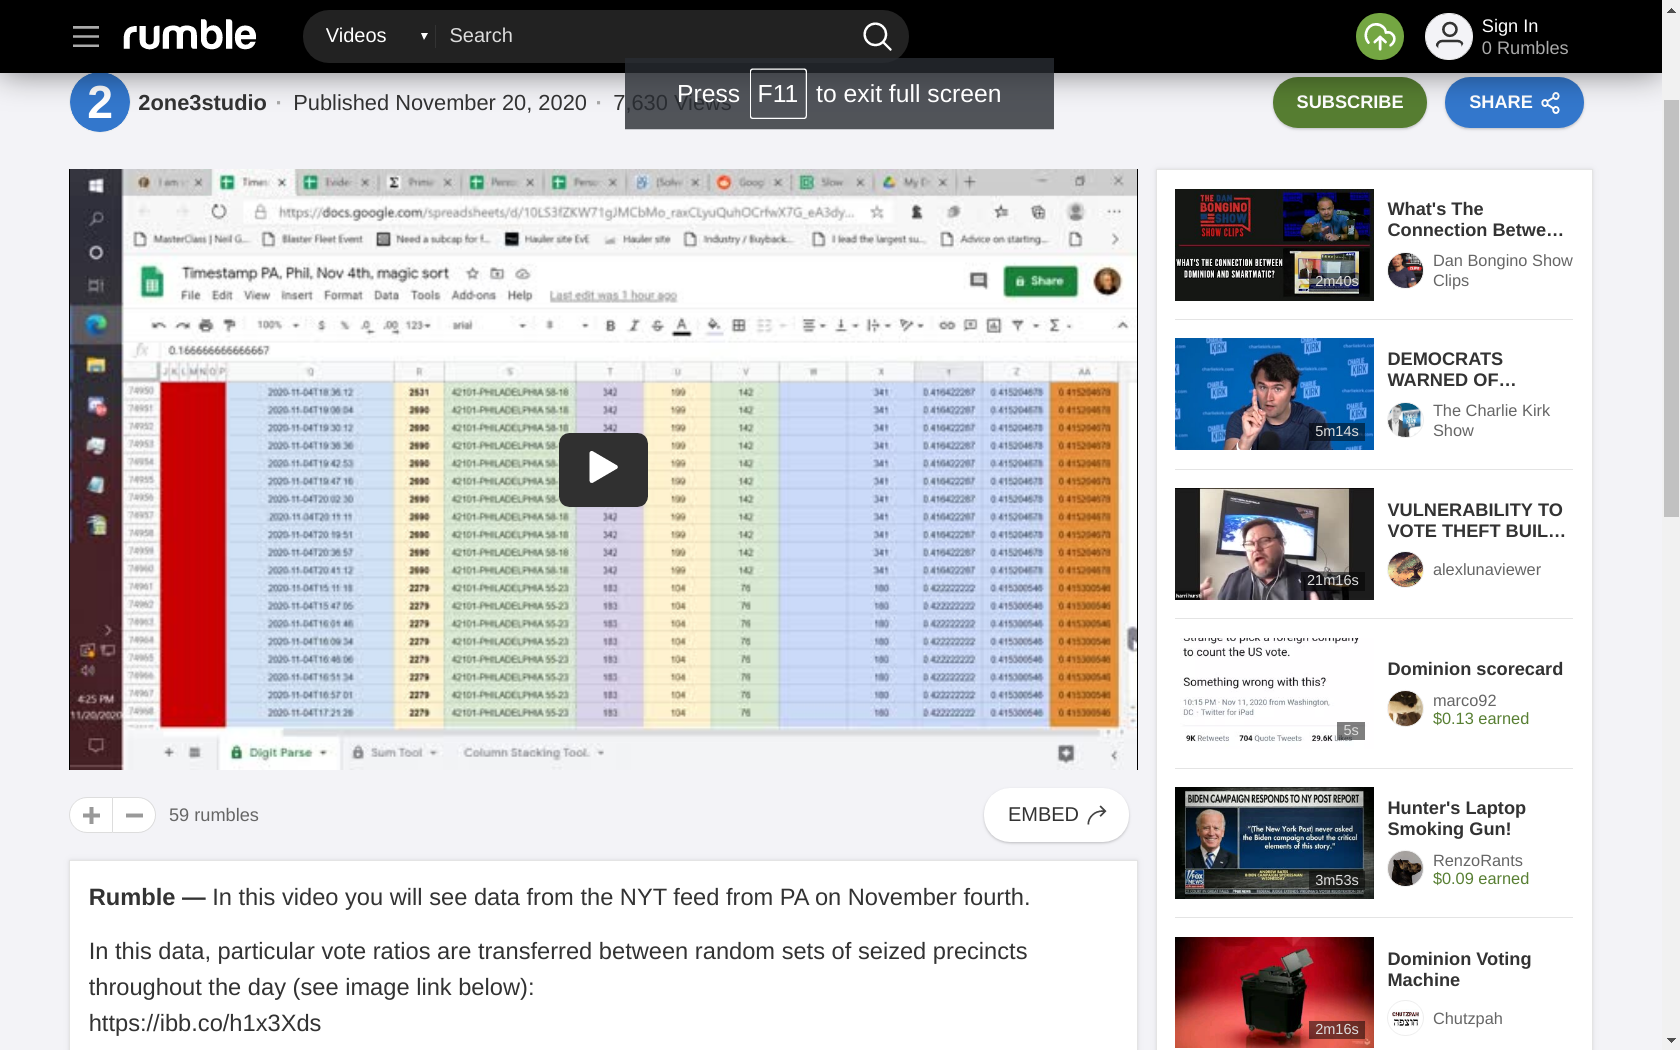This screenshot has height=1050, width=1680.
Task: Click the Chutzpah channel avatar
Action: pyautogui.click(x=1405, y=1018)
